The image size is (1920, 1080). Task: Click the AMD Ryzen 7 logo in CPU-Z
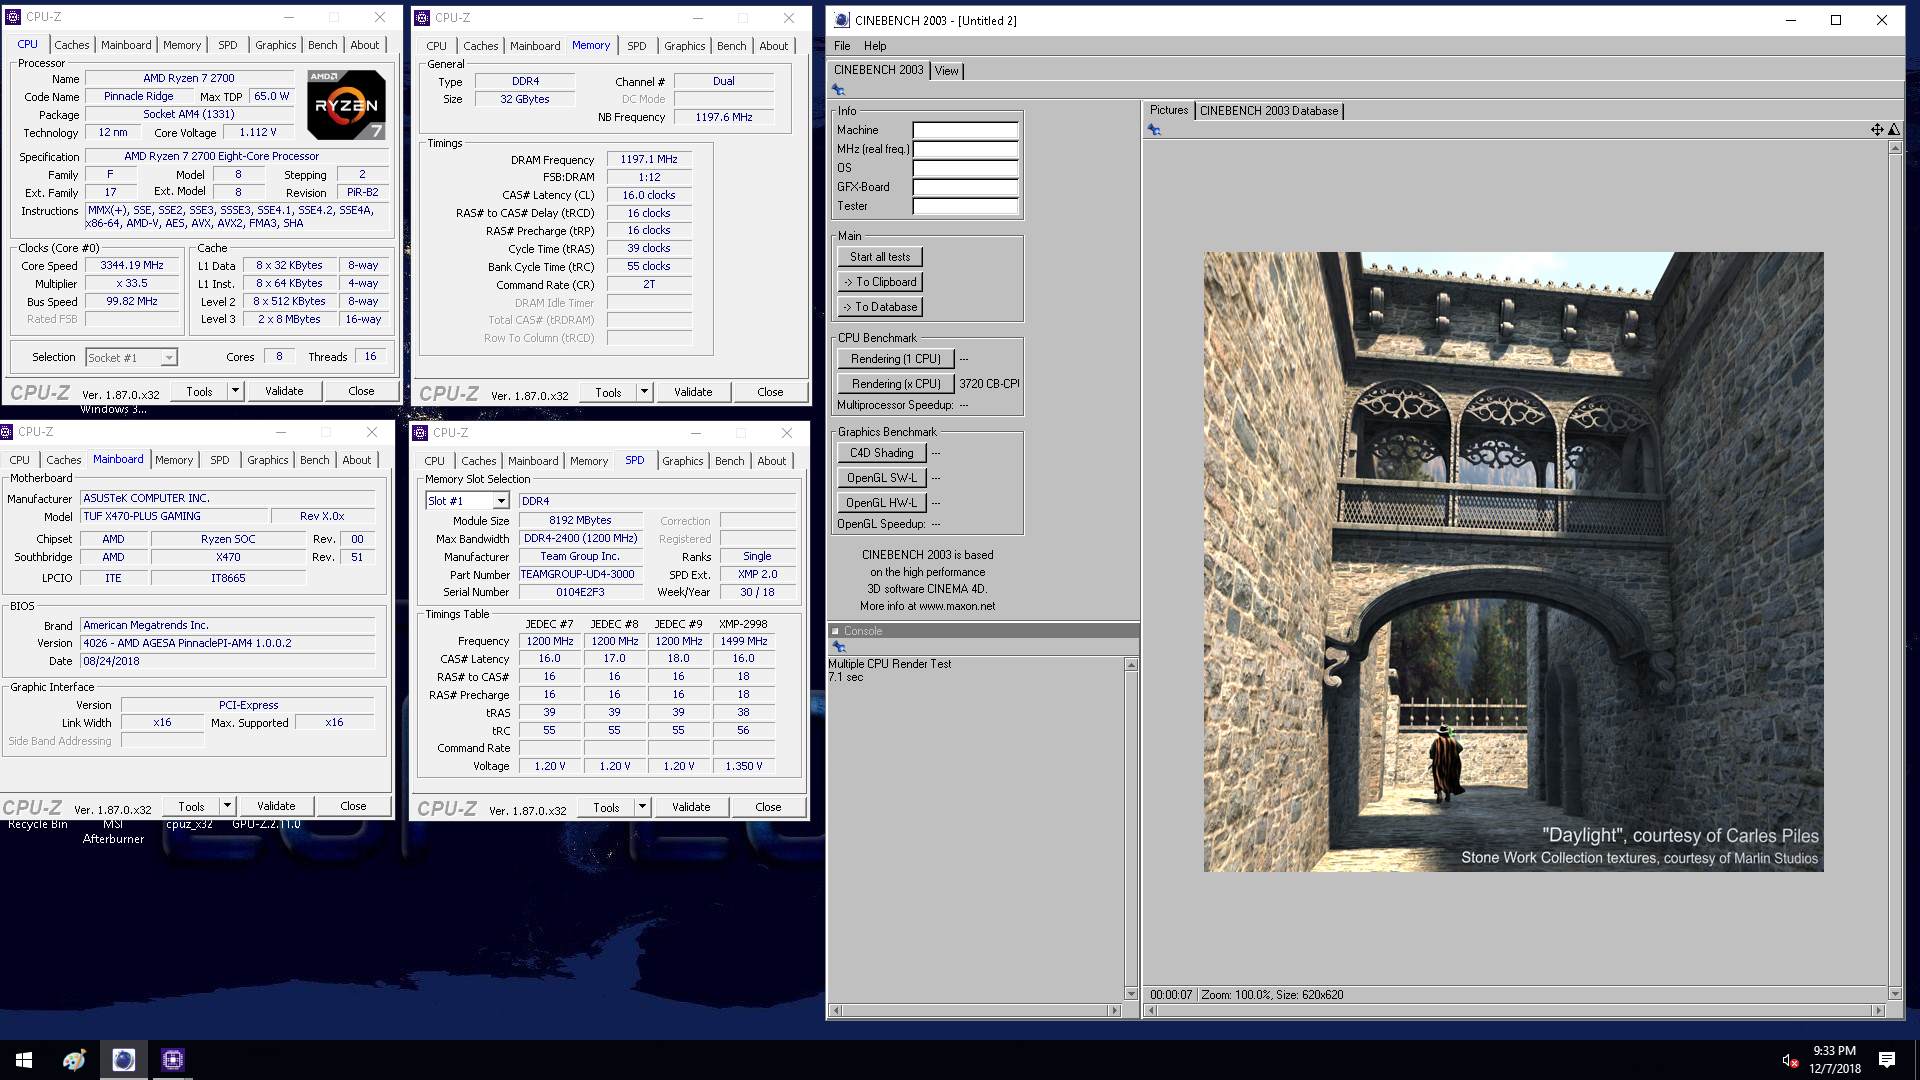pyautogui.click(x=346, y=104)
